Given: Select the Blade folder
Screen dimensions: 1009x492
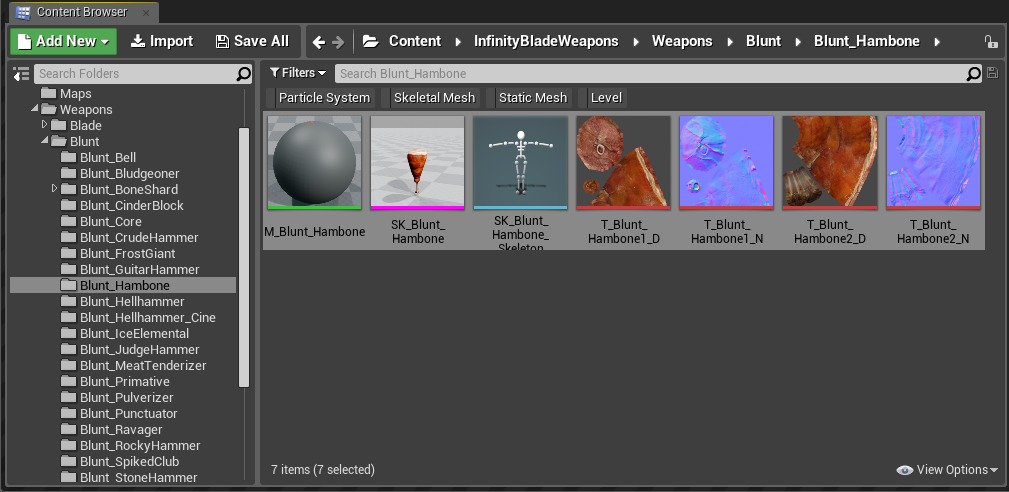Looking at the screenshot, I should [78, 125].
